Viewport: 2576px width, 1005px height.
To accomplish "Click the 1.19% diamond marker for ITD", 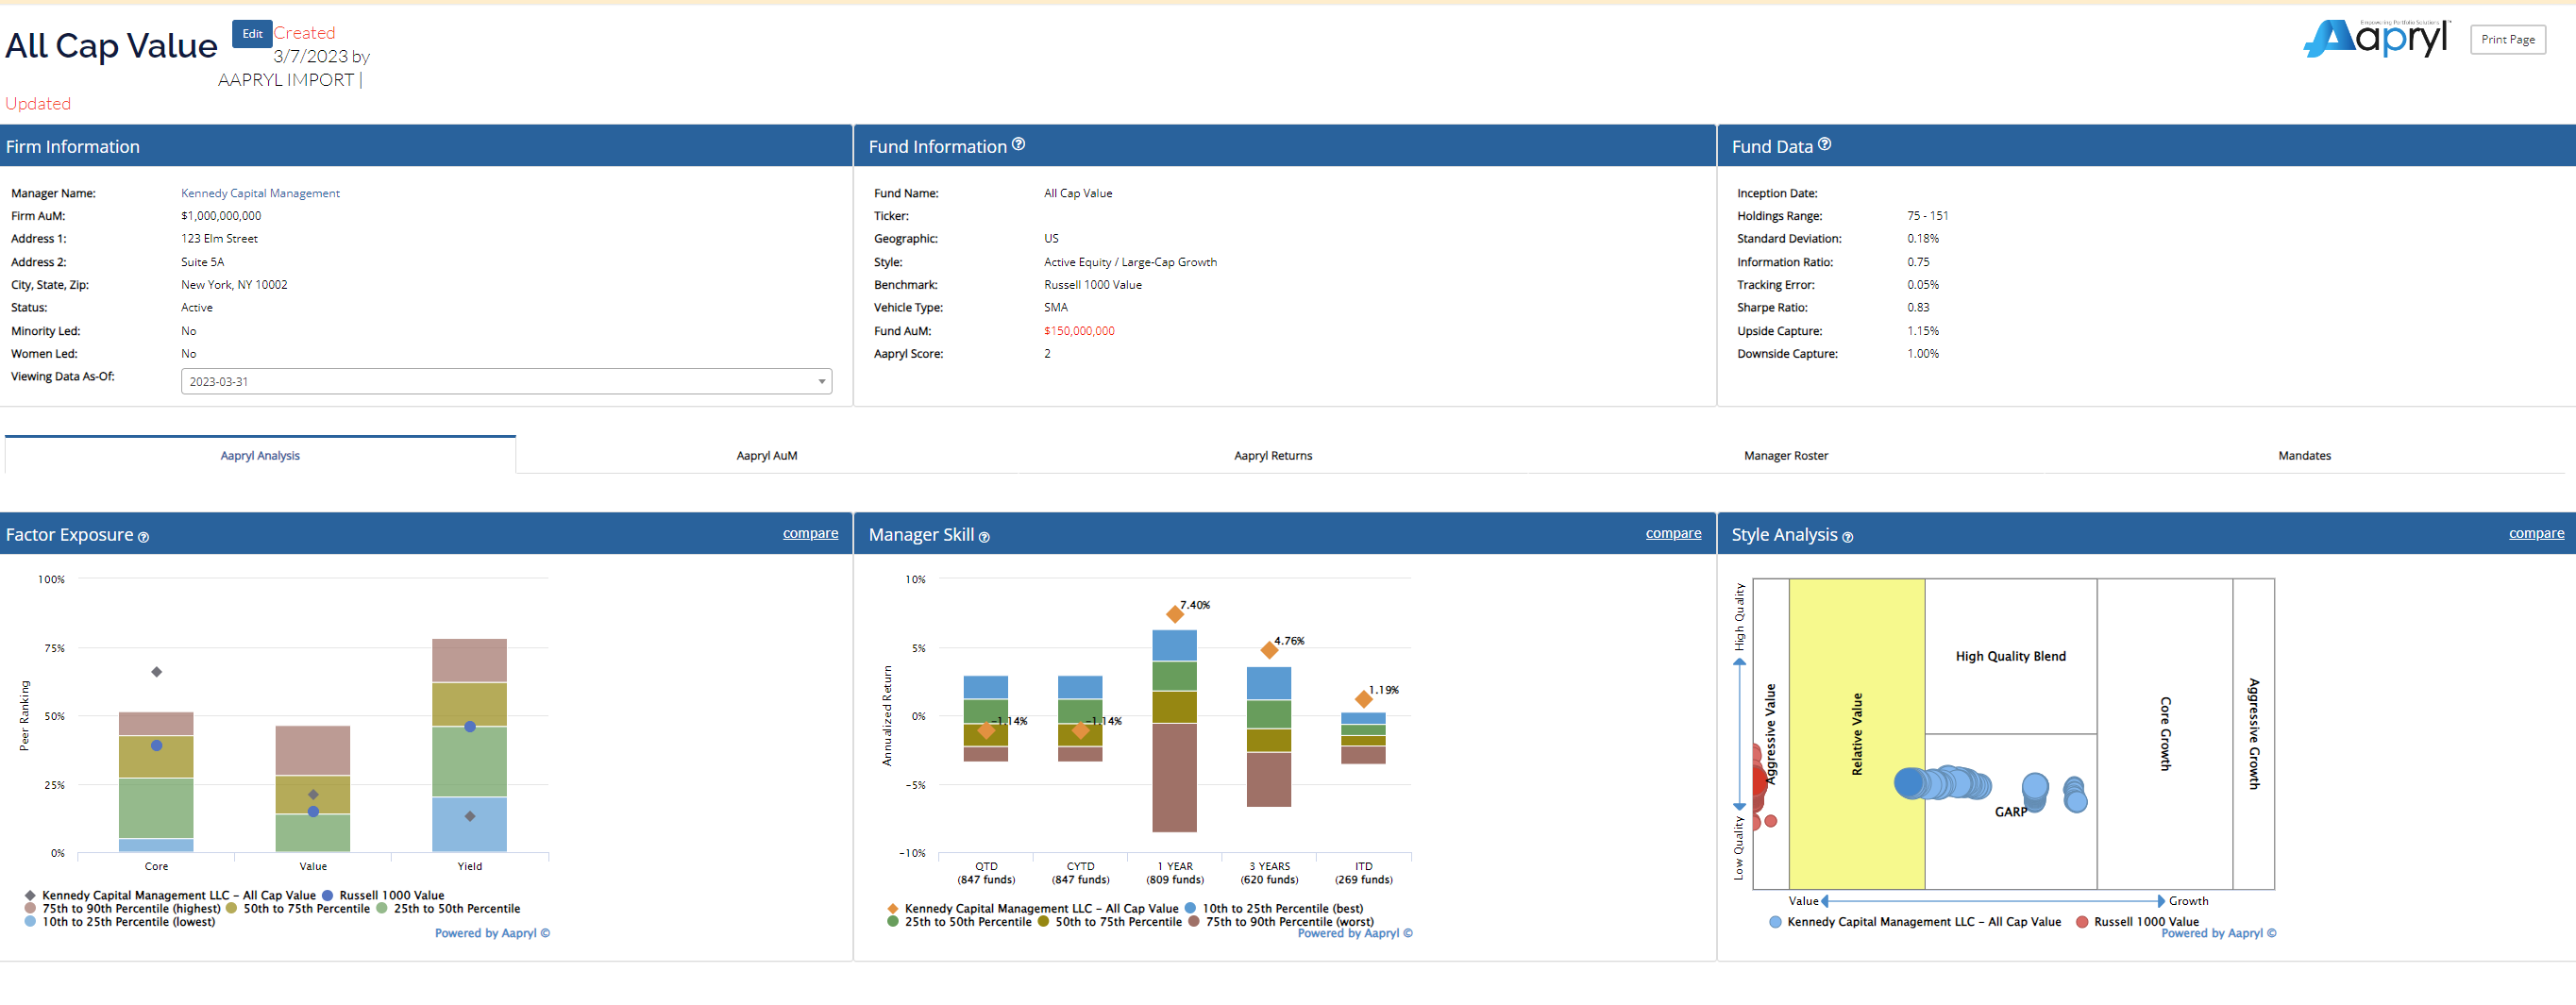I will point(1363,698).
